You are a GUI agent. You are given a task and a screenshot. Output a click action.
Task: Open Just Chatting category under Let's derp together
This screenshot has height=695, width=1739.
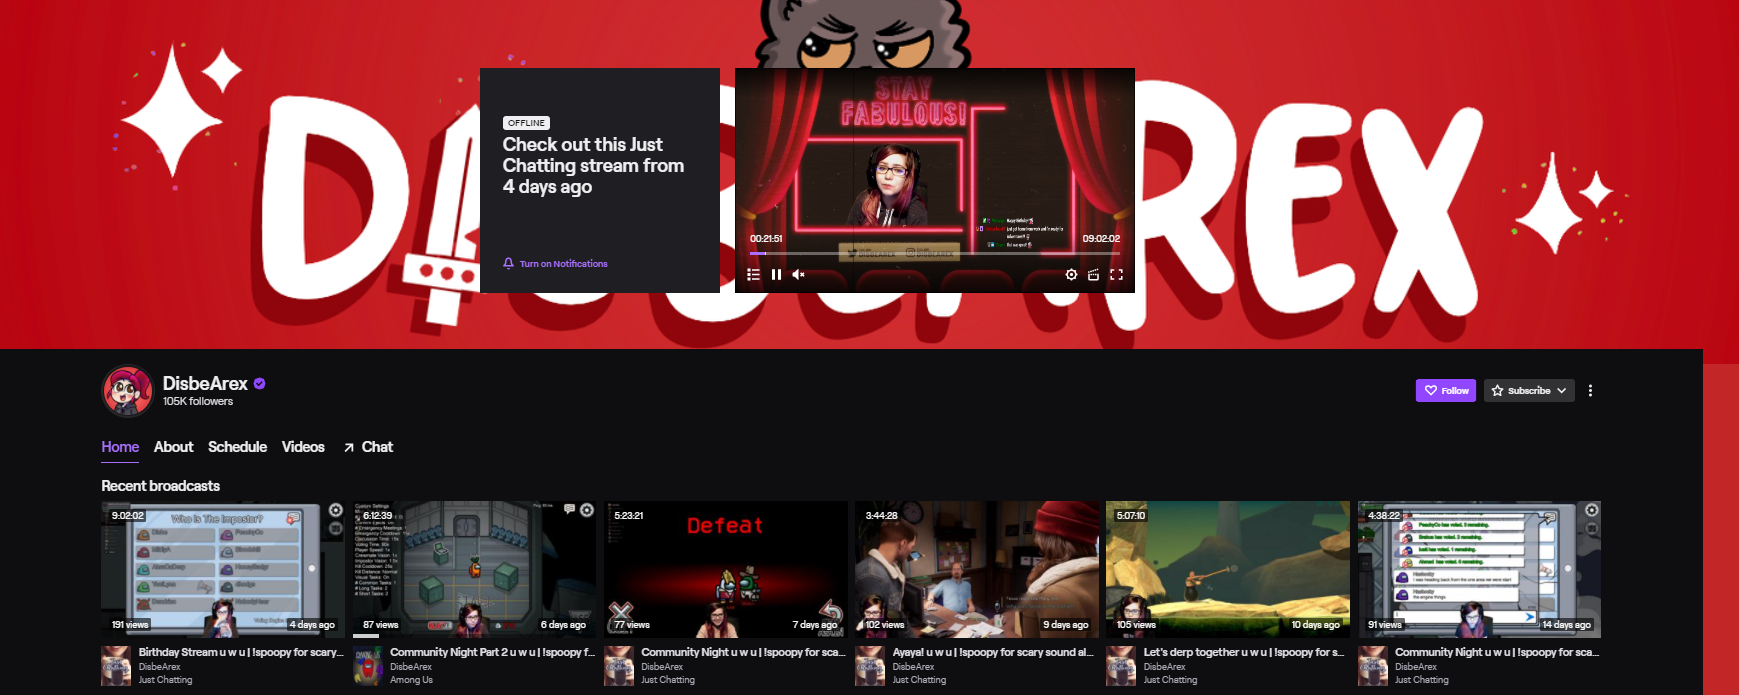1170,680
